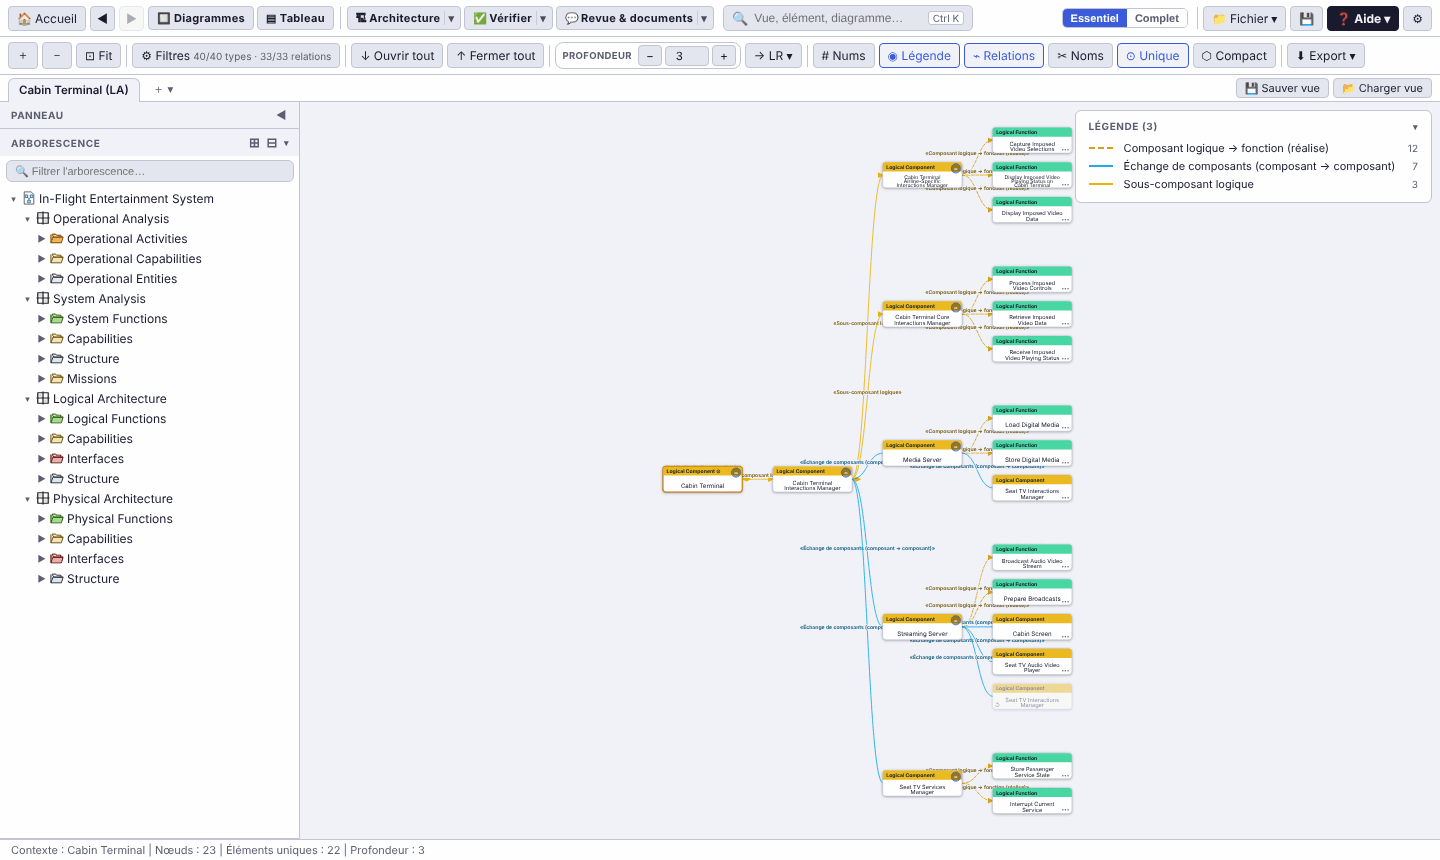Click the Seat TV Services Manager node icon
The width and height of the screenshot is (1440, 860).
tap(956, 776)
